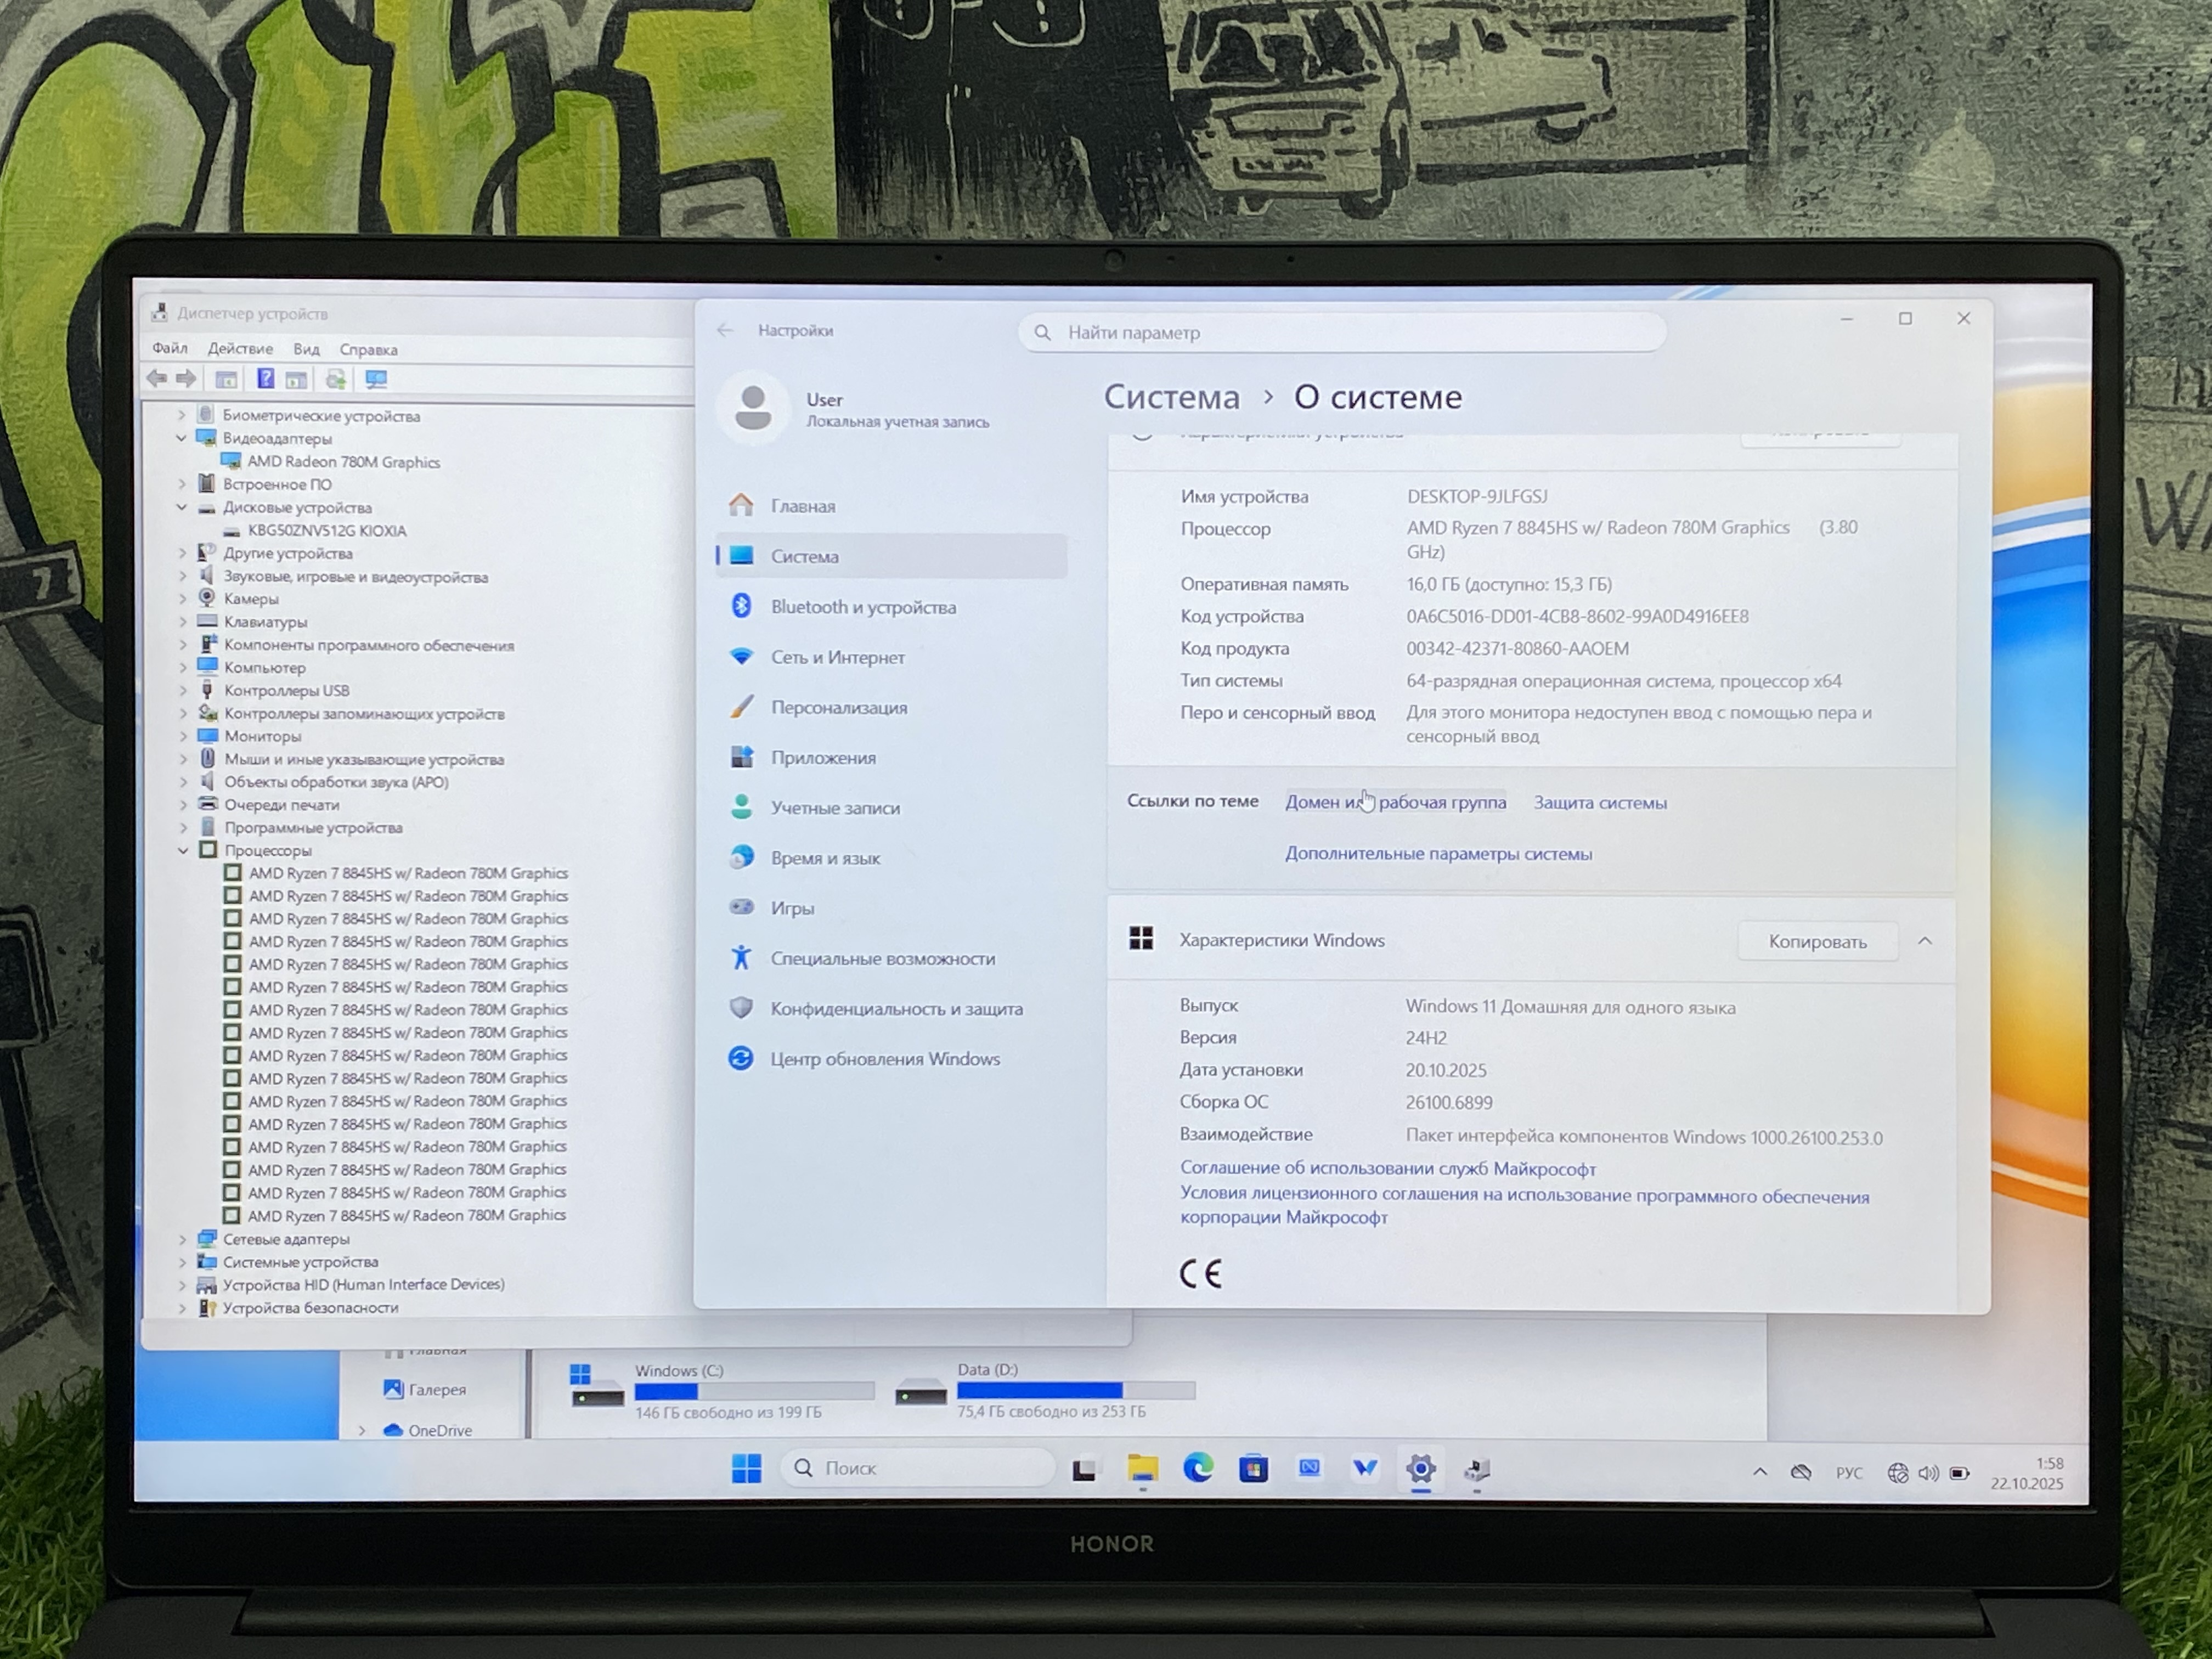
Task: Open the Действие menu
Action: (x=240, y=349)
